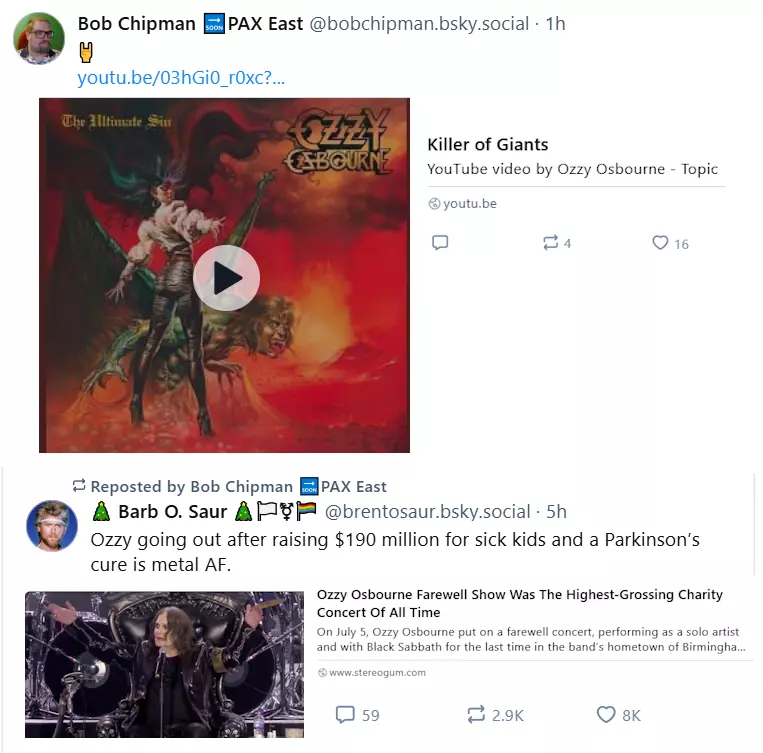Like the post with 8K likes
Screen dimensions: 763x753
618,715
